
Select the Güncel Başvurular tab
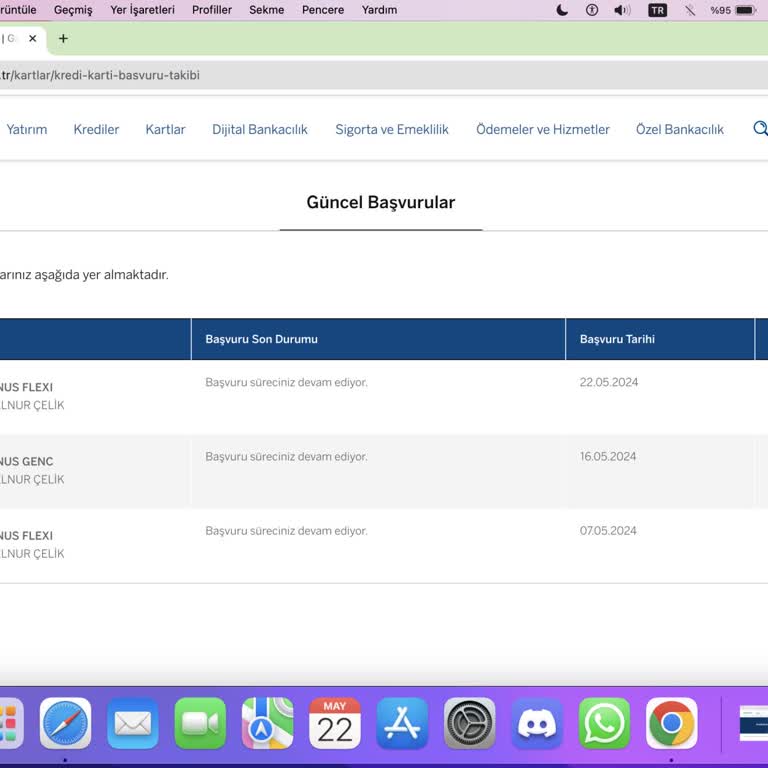click(x=381, y=202)
